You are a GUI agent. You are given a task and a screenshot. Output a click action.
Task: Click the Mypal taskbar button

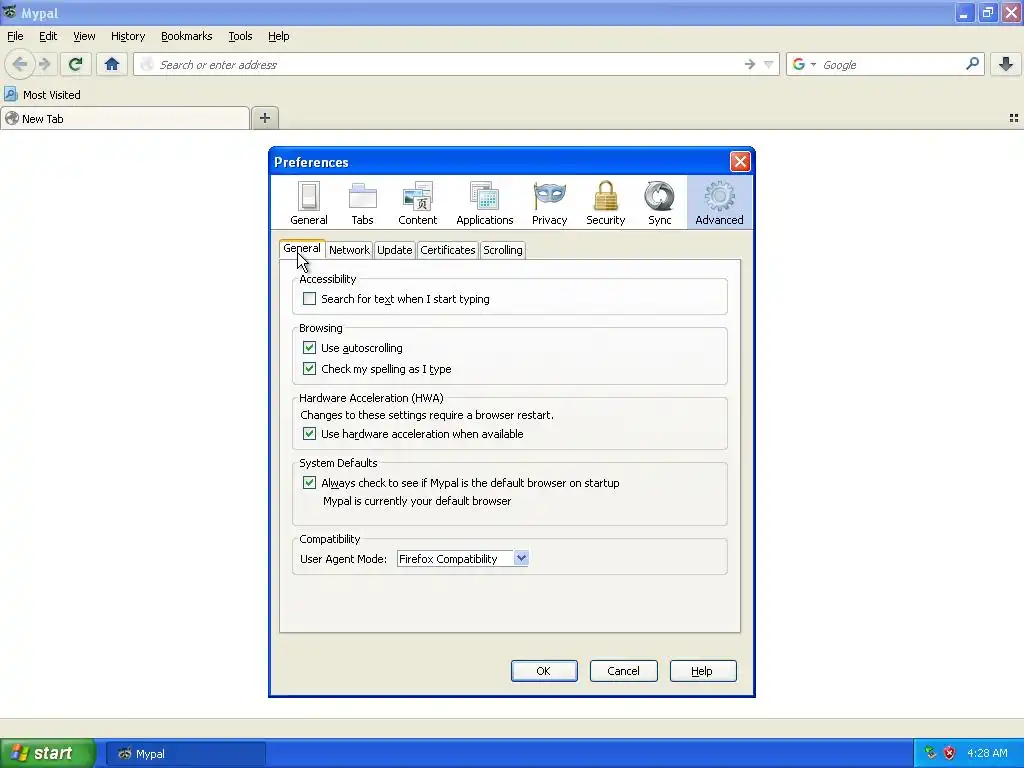[x=186, y=754]
